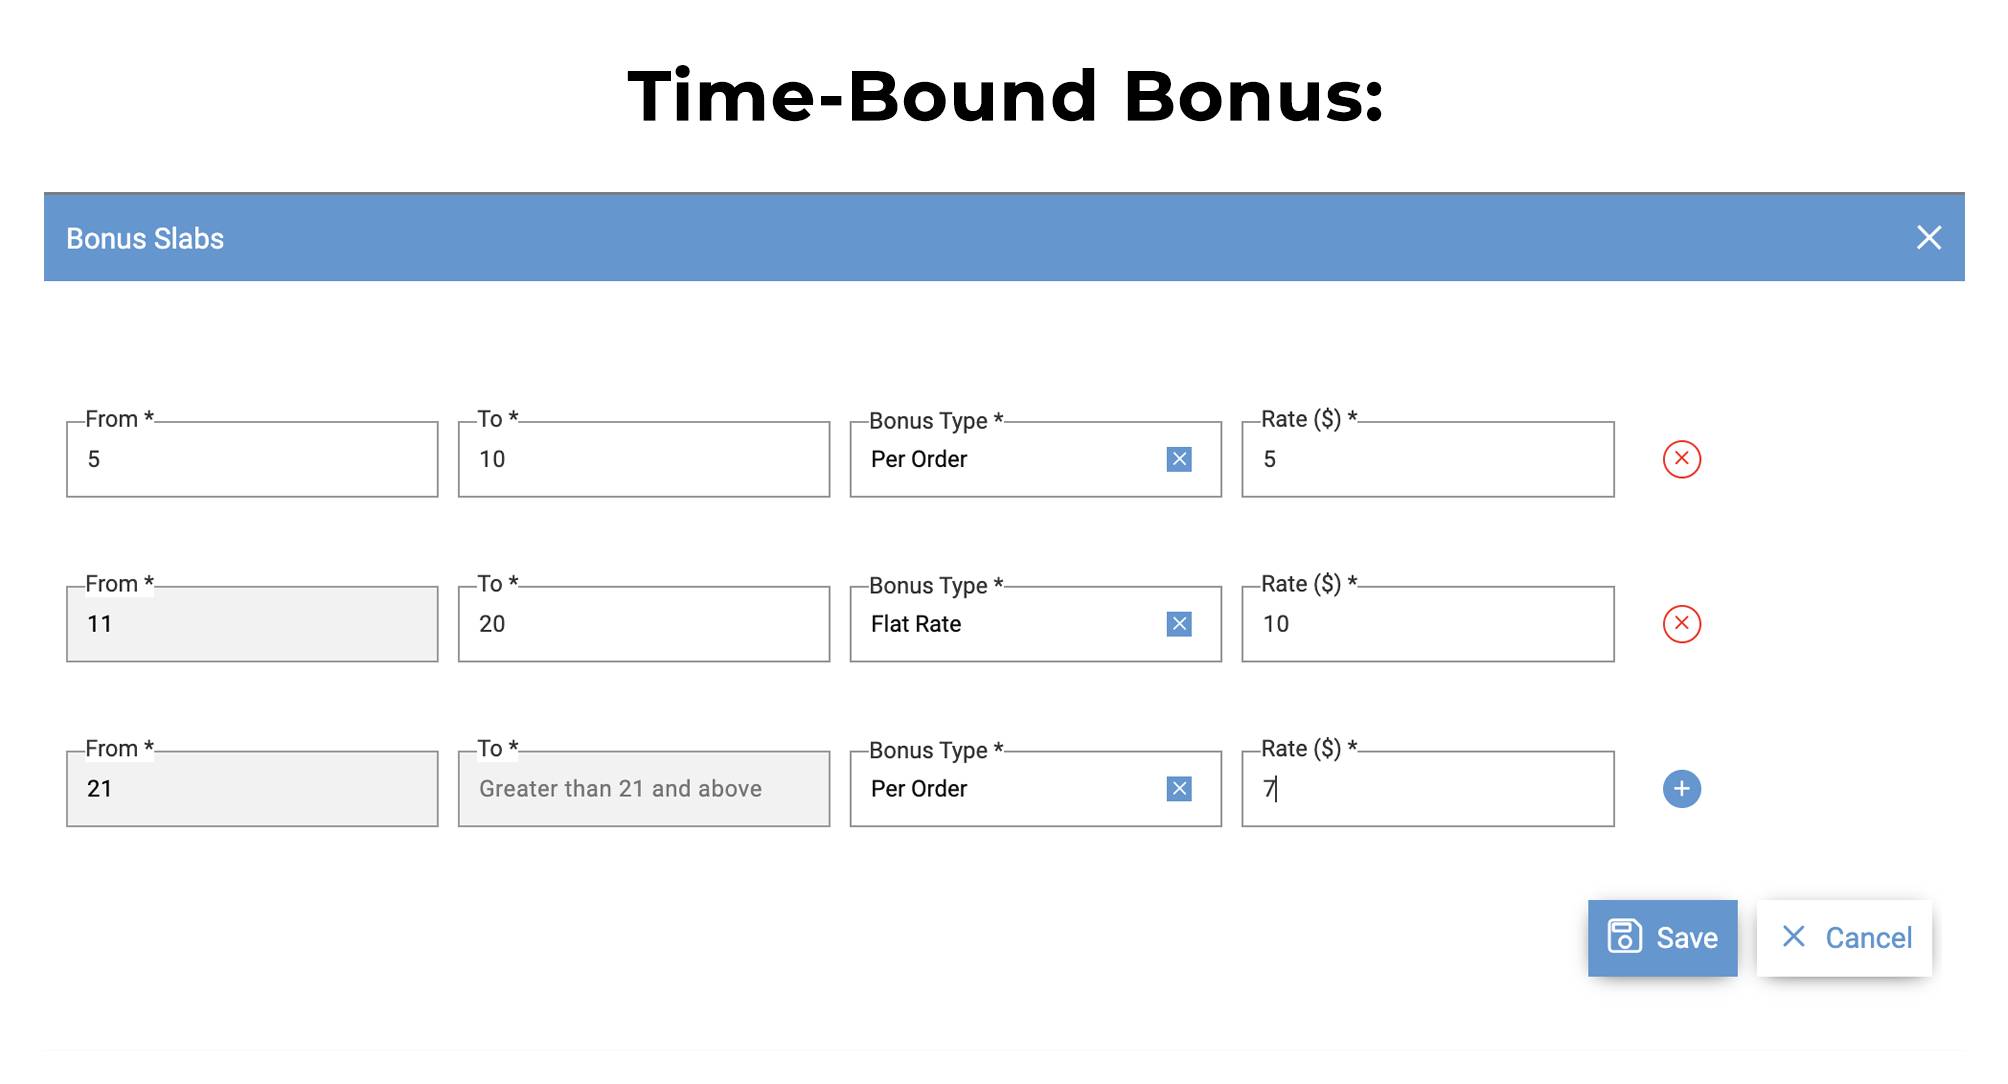The height and width of the screenshot is (1084, 2008).
Task: Select the second row's To field showing 20
Action: (644, 624)
